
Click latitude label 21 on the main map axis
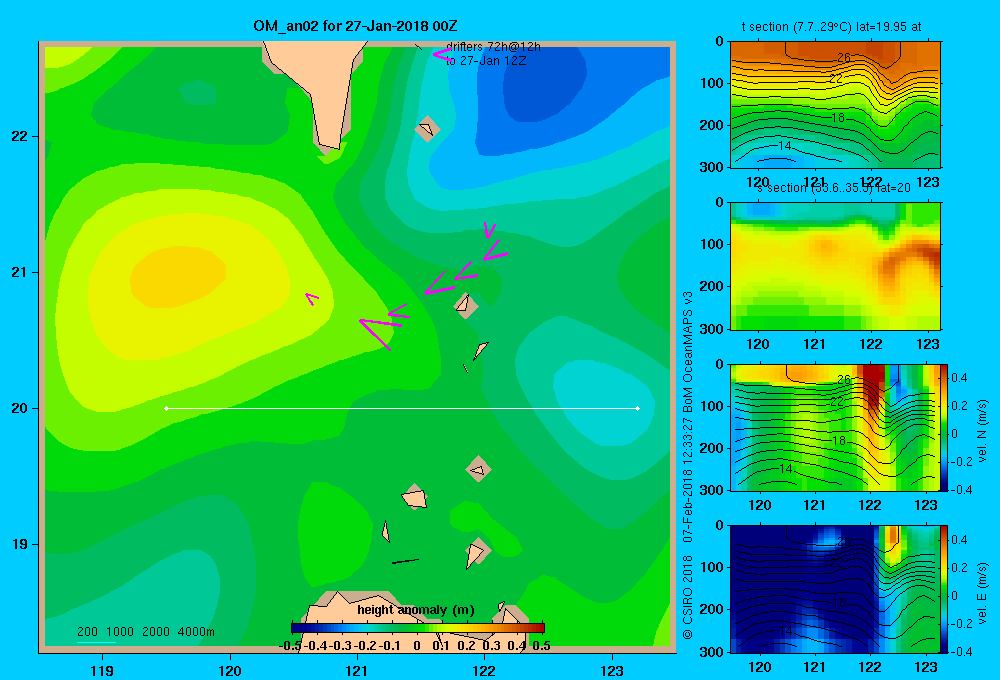point(19,272)
